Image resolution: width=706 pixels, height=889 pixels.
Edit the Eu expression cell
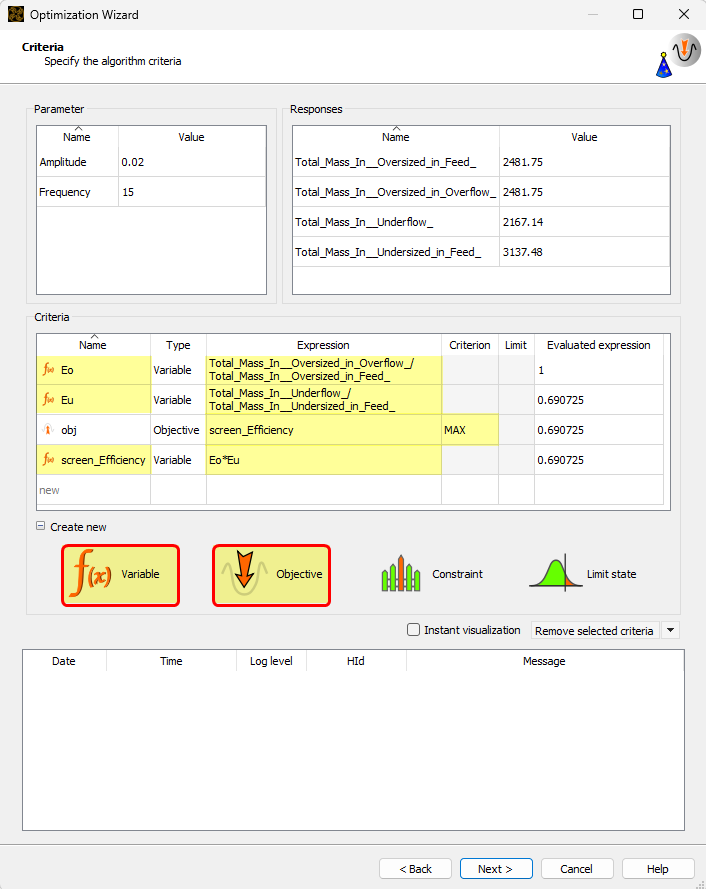[324, 400]
